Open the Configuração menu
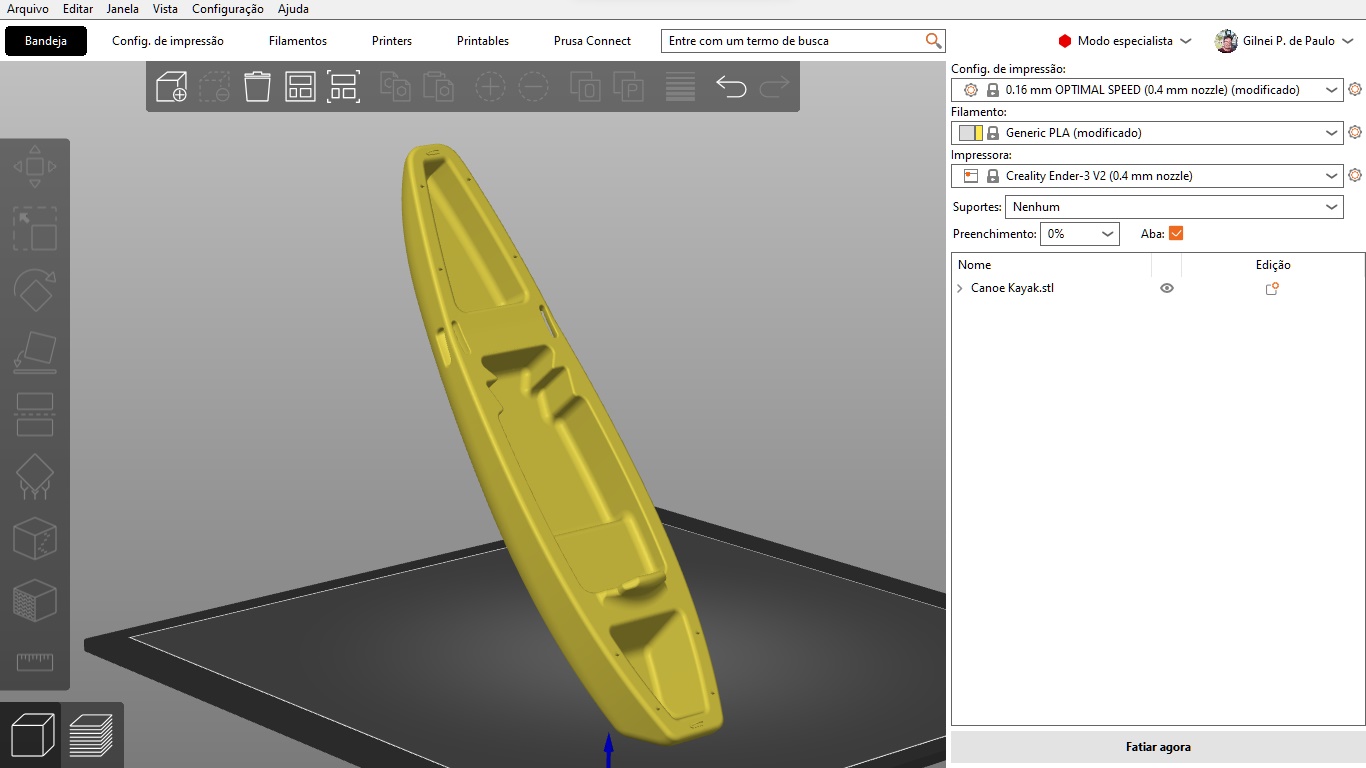Image resolution: width=1366 pixels, height=768 pixels. click(228, 9)
